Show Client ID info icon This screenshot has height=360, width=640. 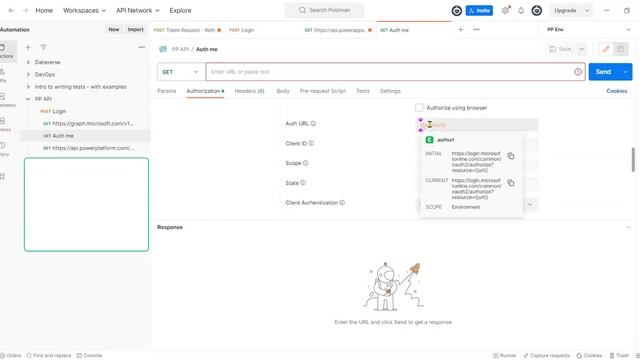311,143
